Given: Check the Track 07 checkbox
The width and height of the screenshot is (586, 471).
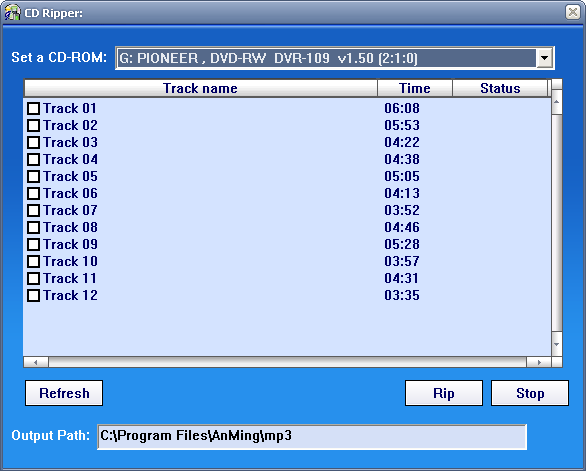Looking at the screenshot, I should pos(34,210).
